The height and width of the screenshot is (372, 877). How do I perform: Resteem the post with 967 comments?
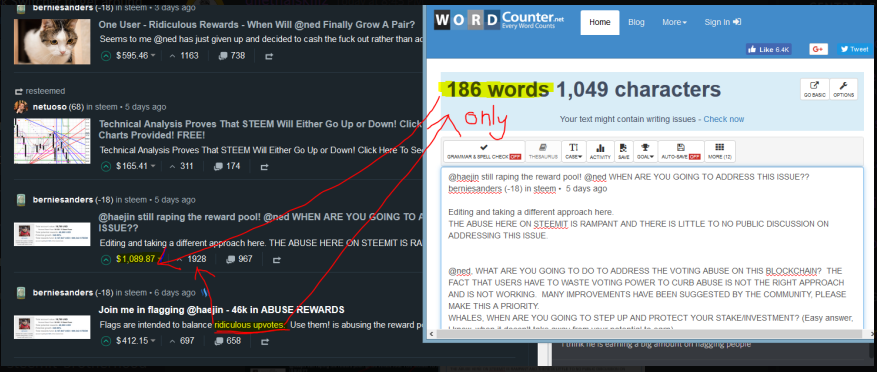click(x=276, y=260)
